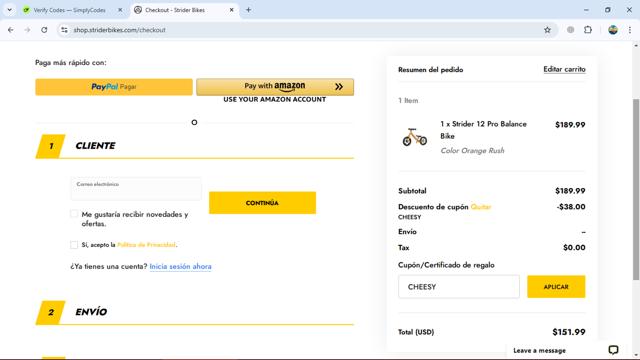Choose Pay with Amazon button
The image size is (640, 360).
275,87
